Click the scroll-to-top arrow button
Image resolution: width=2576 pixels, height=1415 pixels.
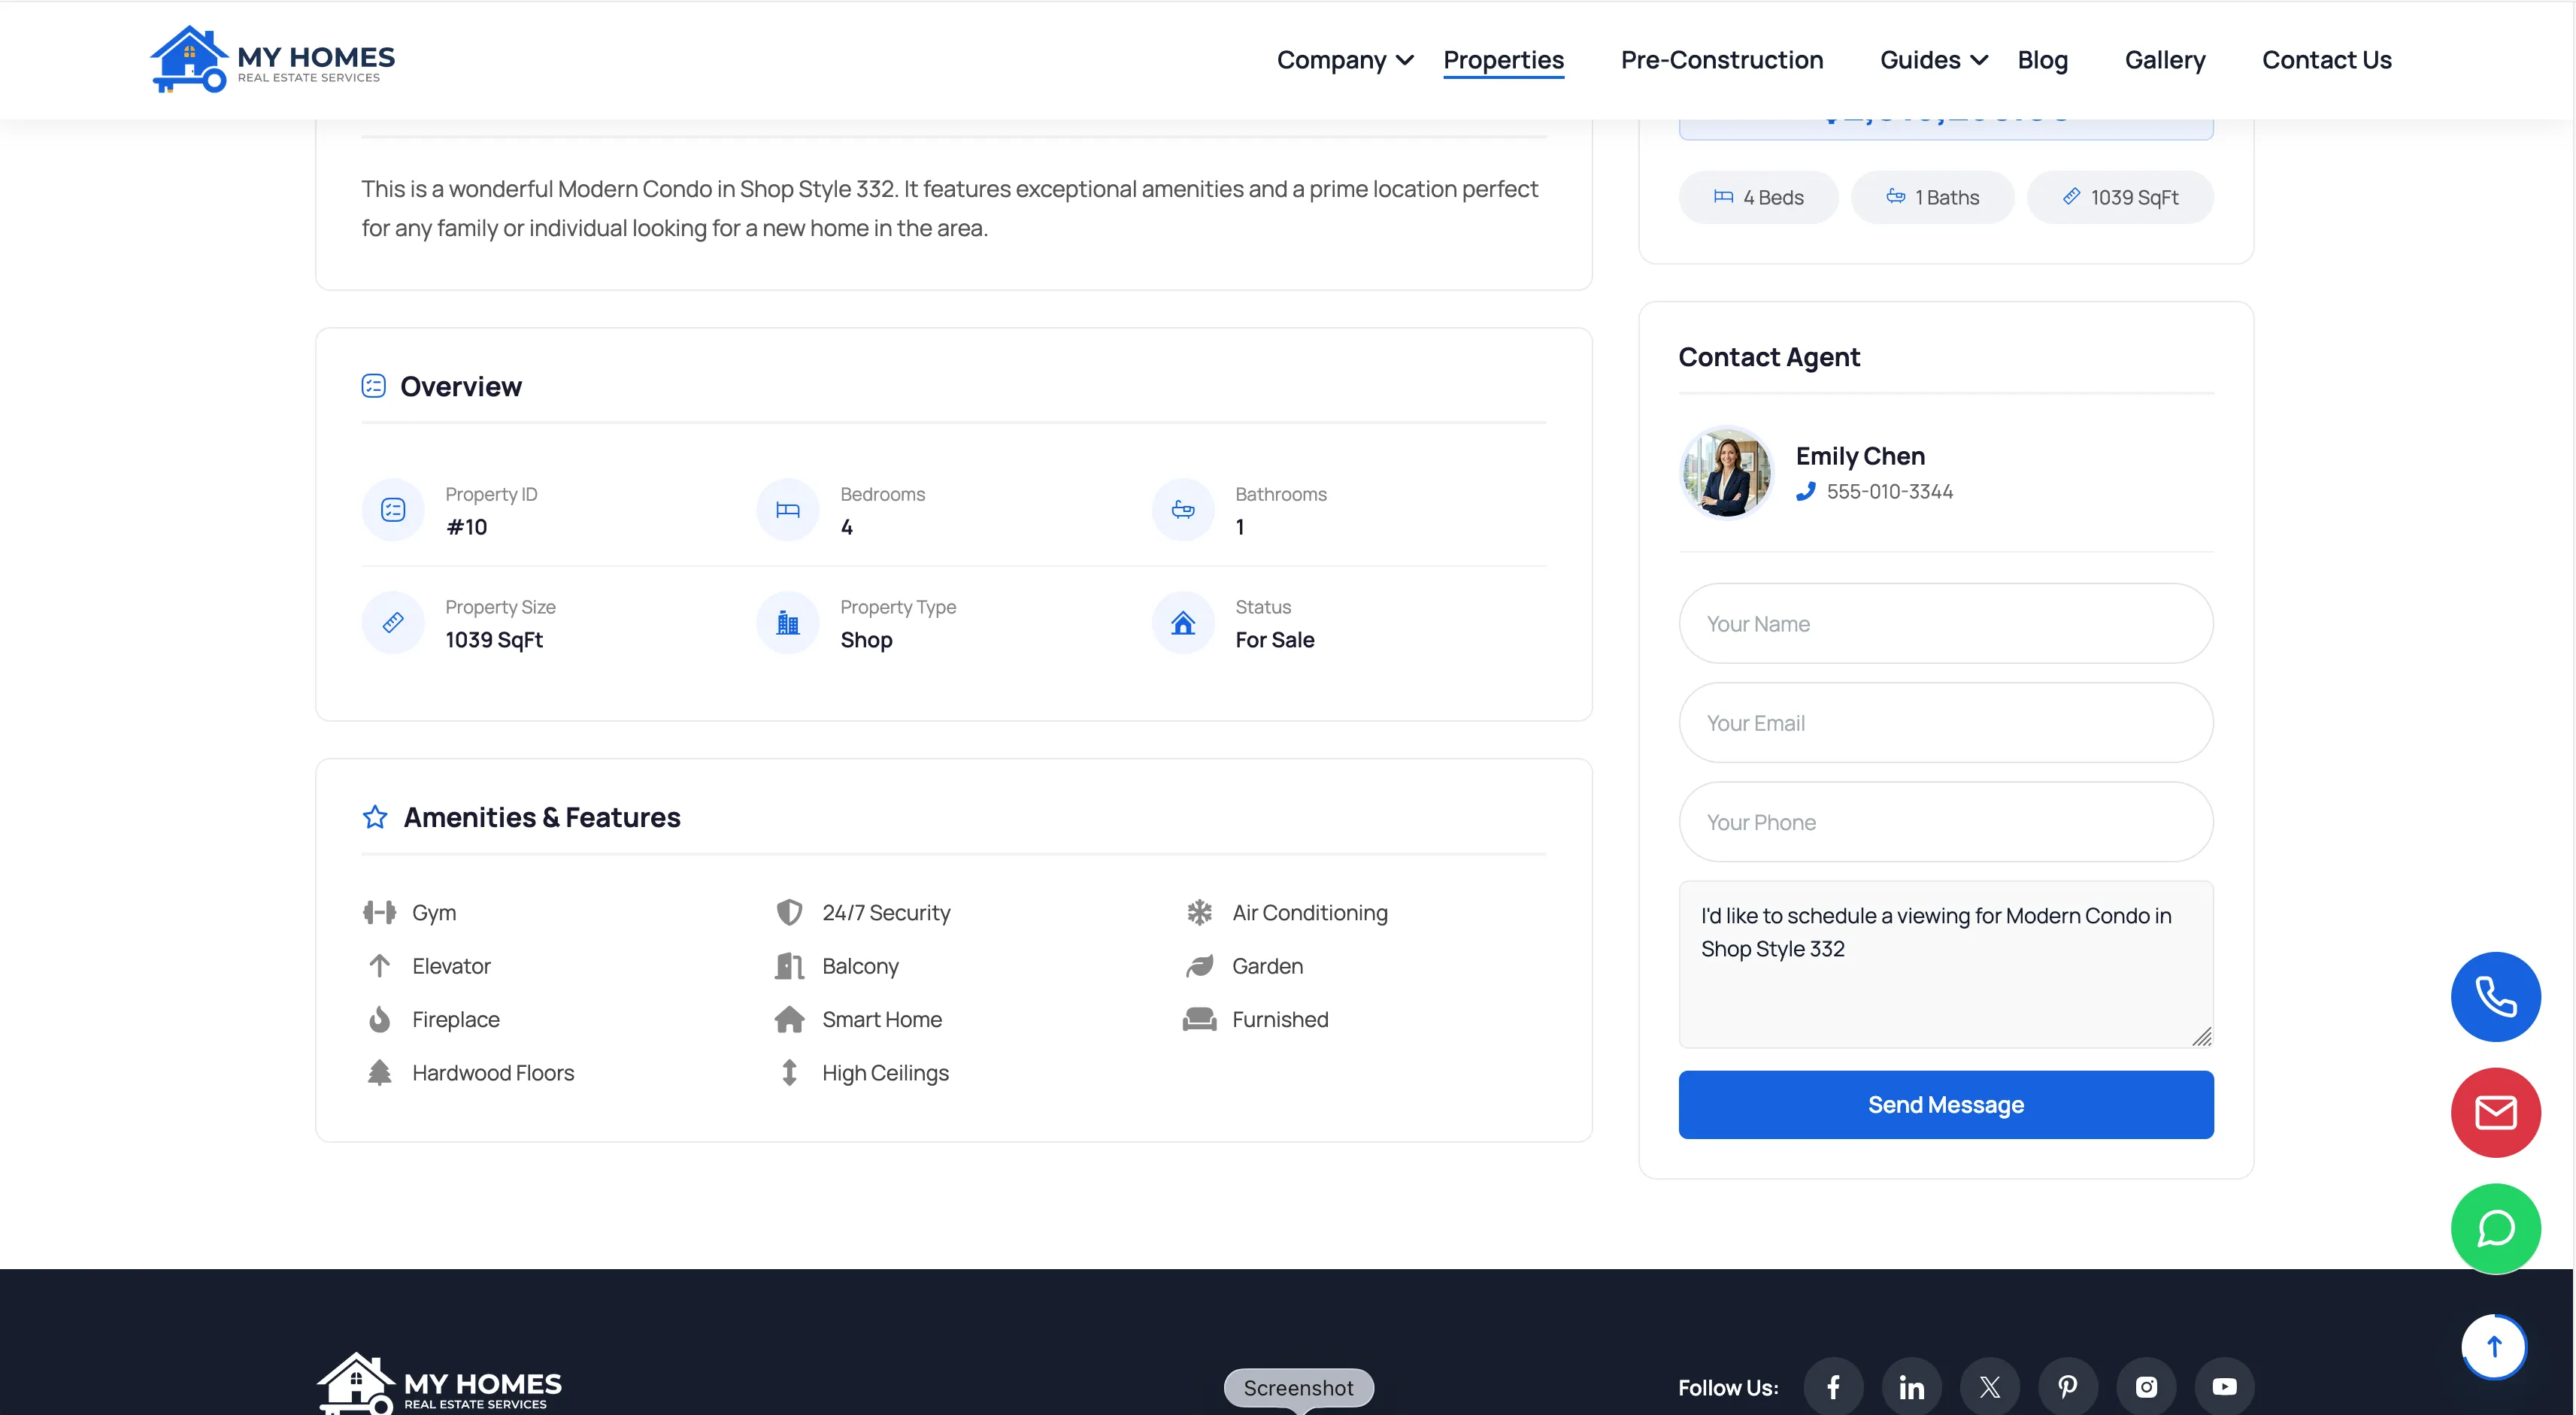(2494, 1346)
